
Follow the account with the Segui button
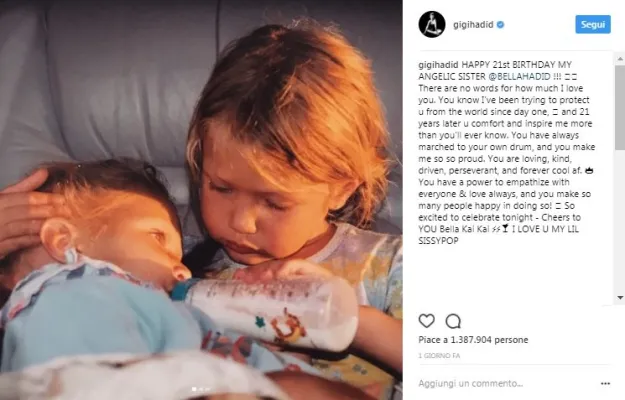pos(593,24)
